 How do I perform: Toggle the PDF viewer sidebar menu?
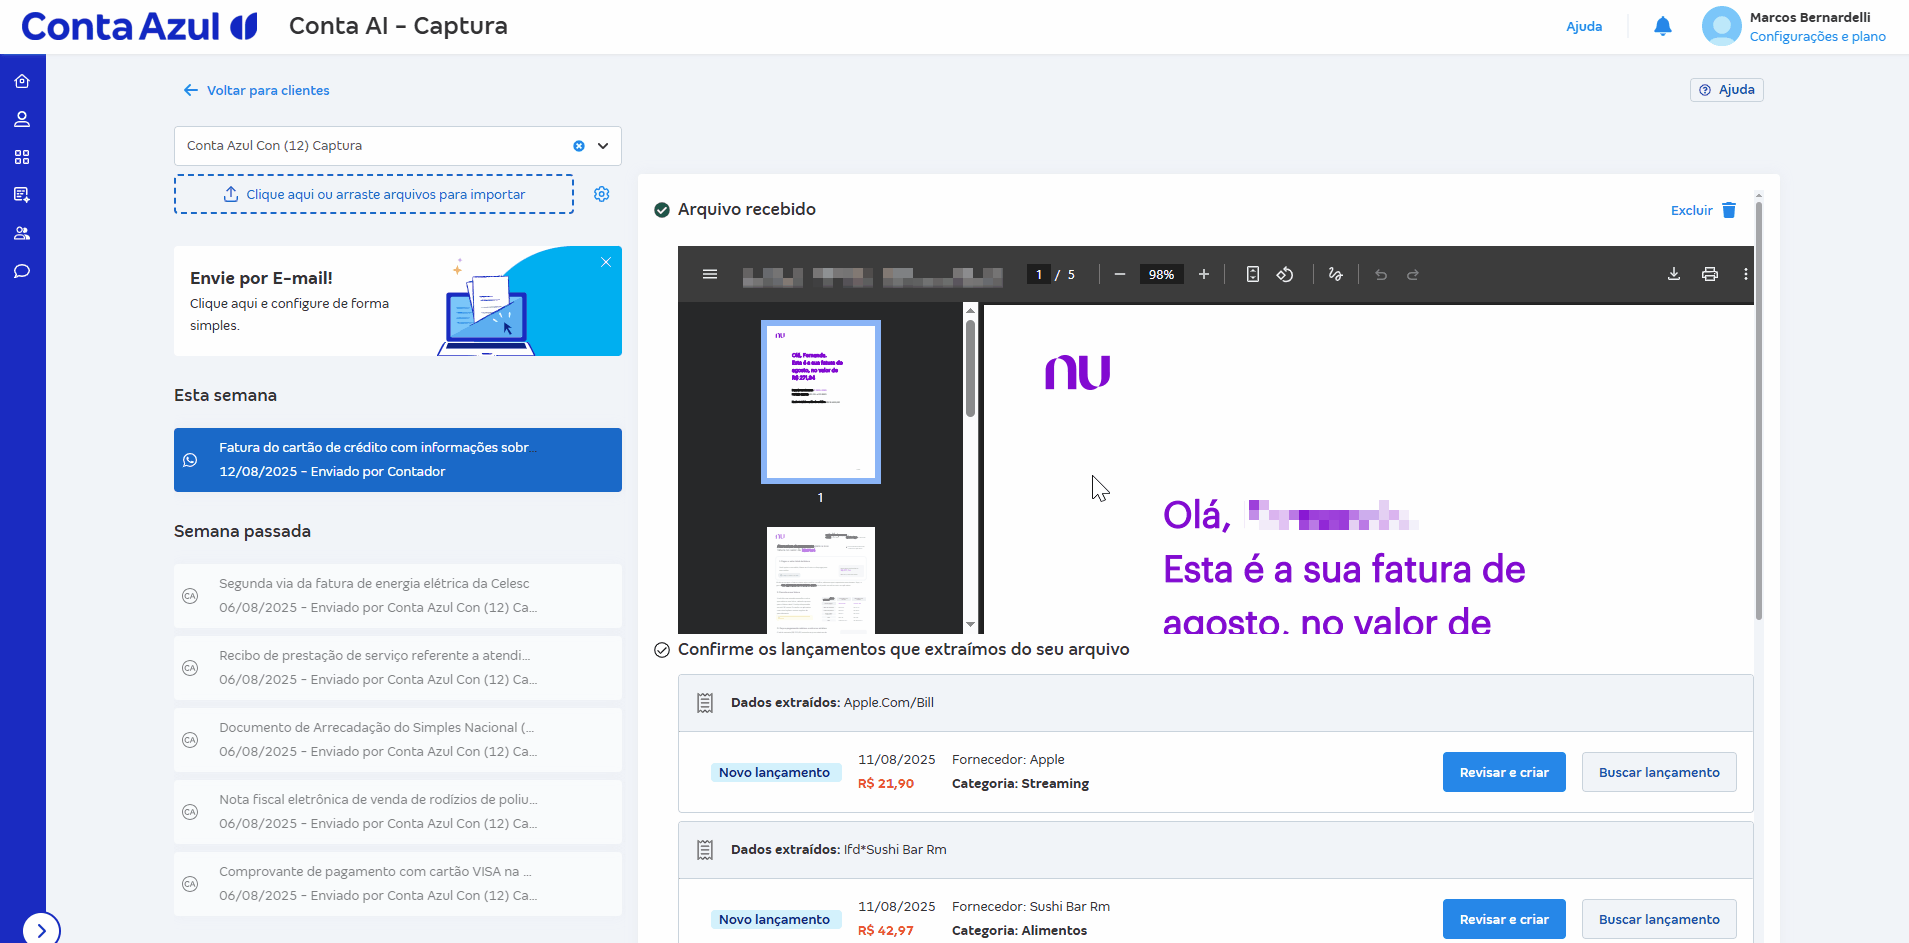click(x=710, y=274)
